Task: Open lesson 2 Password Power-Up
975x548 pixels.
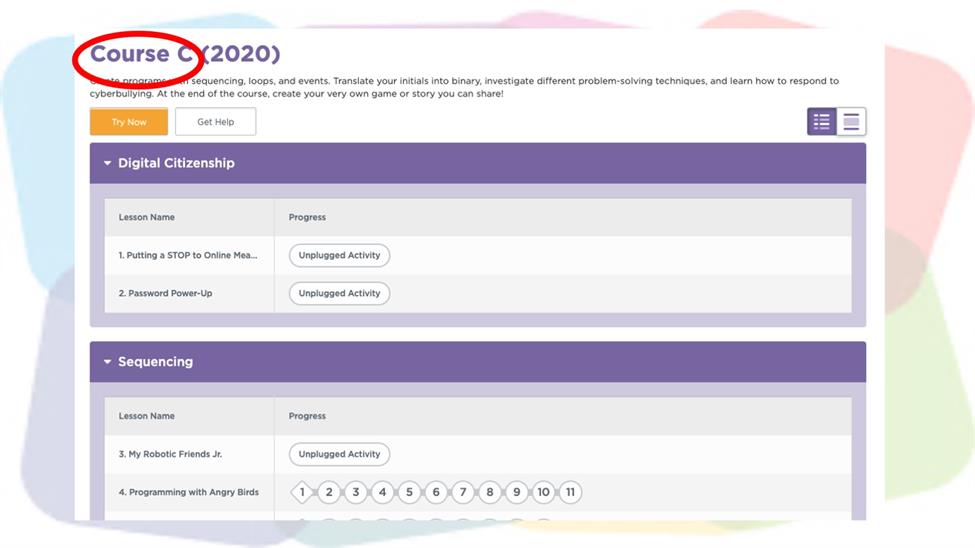Action: pos(165,293)
